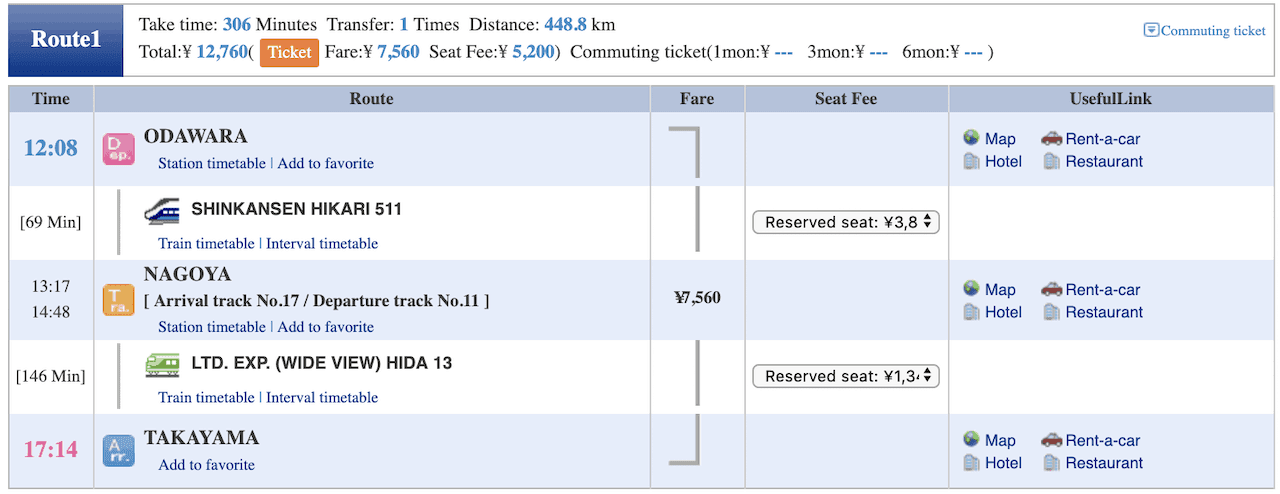Click the Odawara departure station icon
1280x494 pixels.
(x=118, y=149)
